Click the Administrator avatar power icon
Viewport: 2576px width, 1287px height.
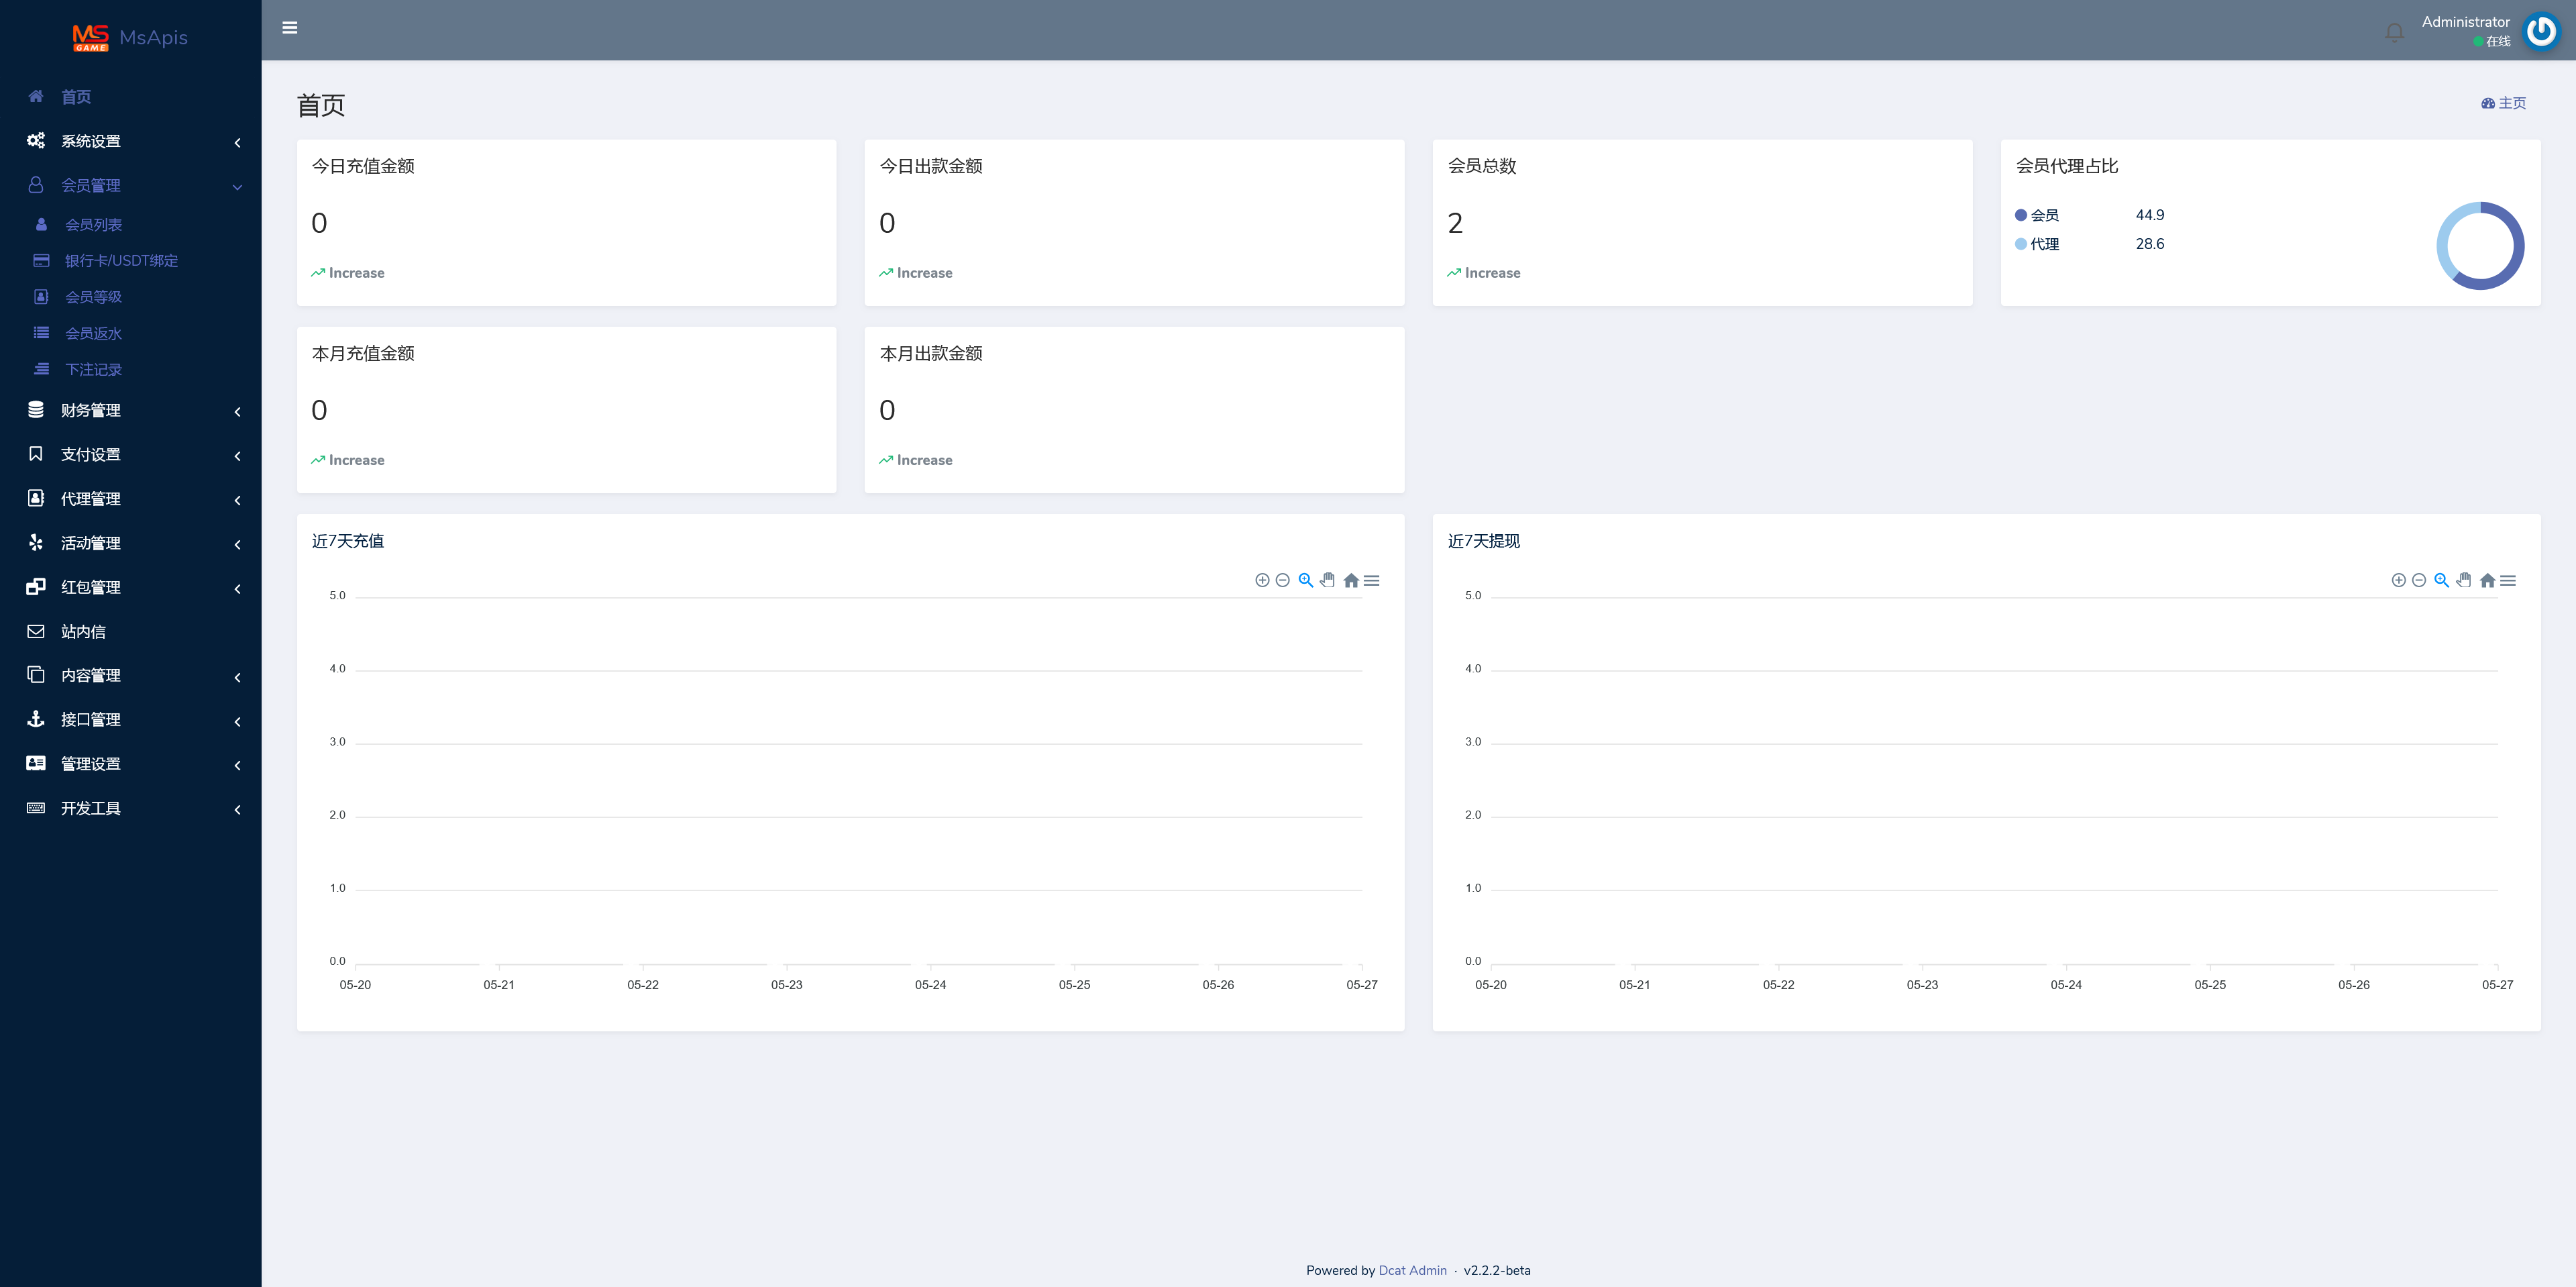2541,31
